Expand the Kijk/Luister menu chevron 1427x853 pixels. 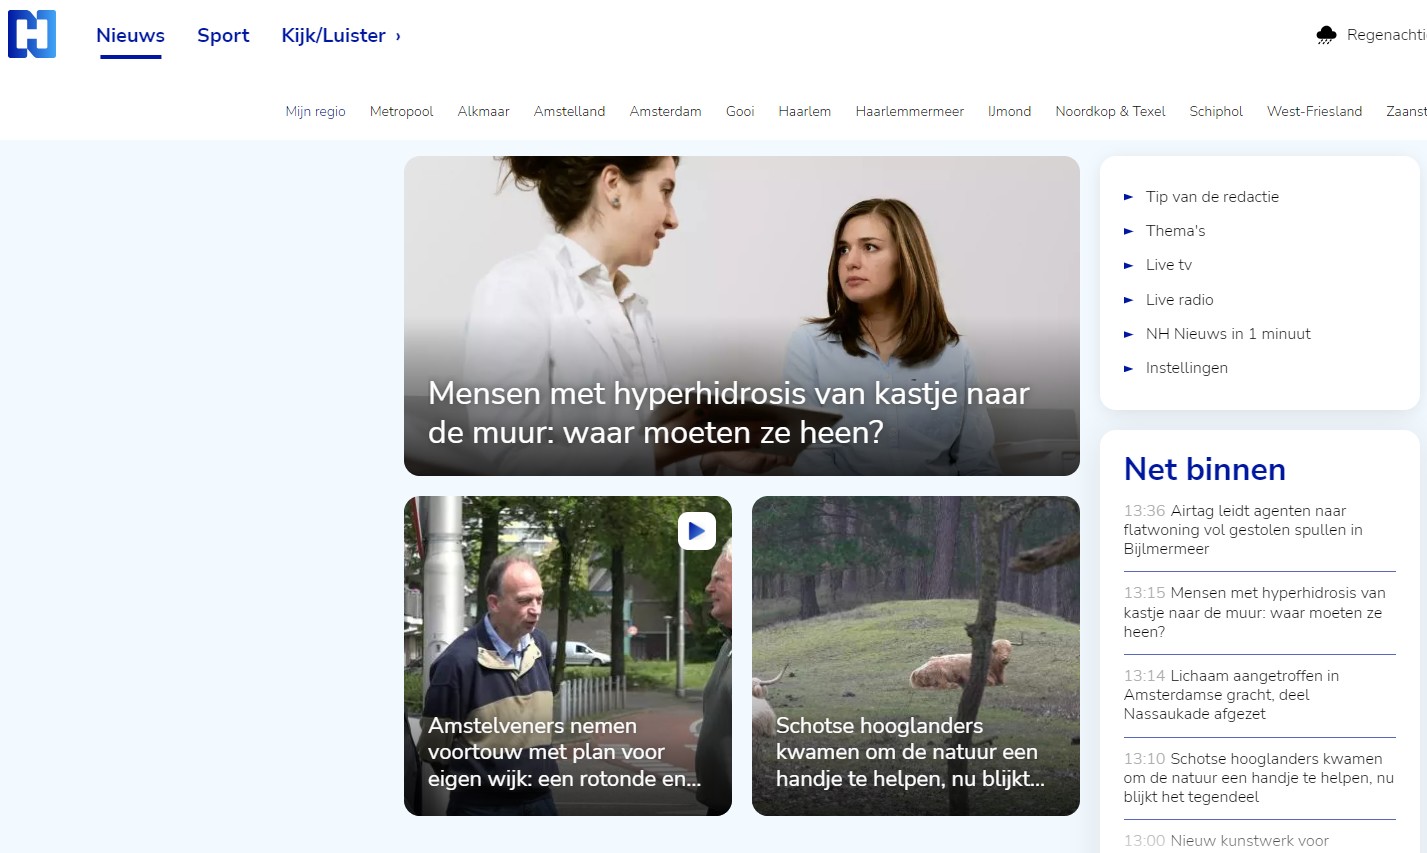[398, 36]
